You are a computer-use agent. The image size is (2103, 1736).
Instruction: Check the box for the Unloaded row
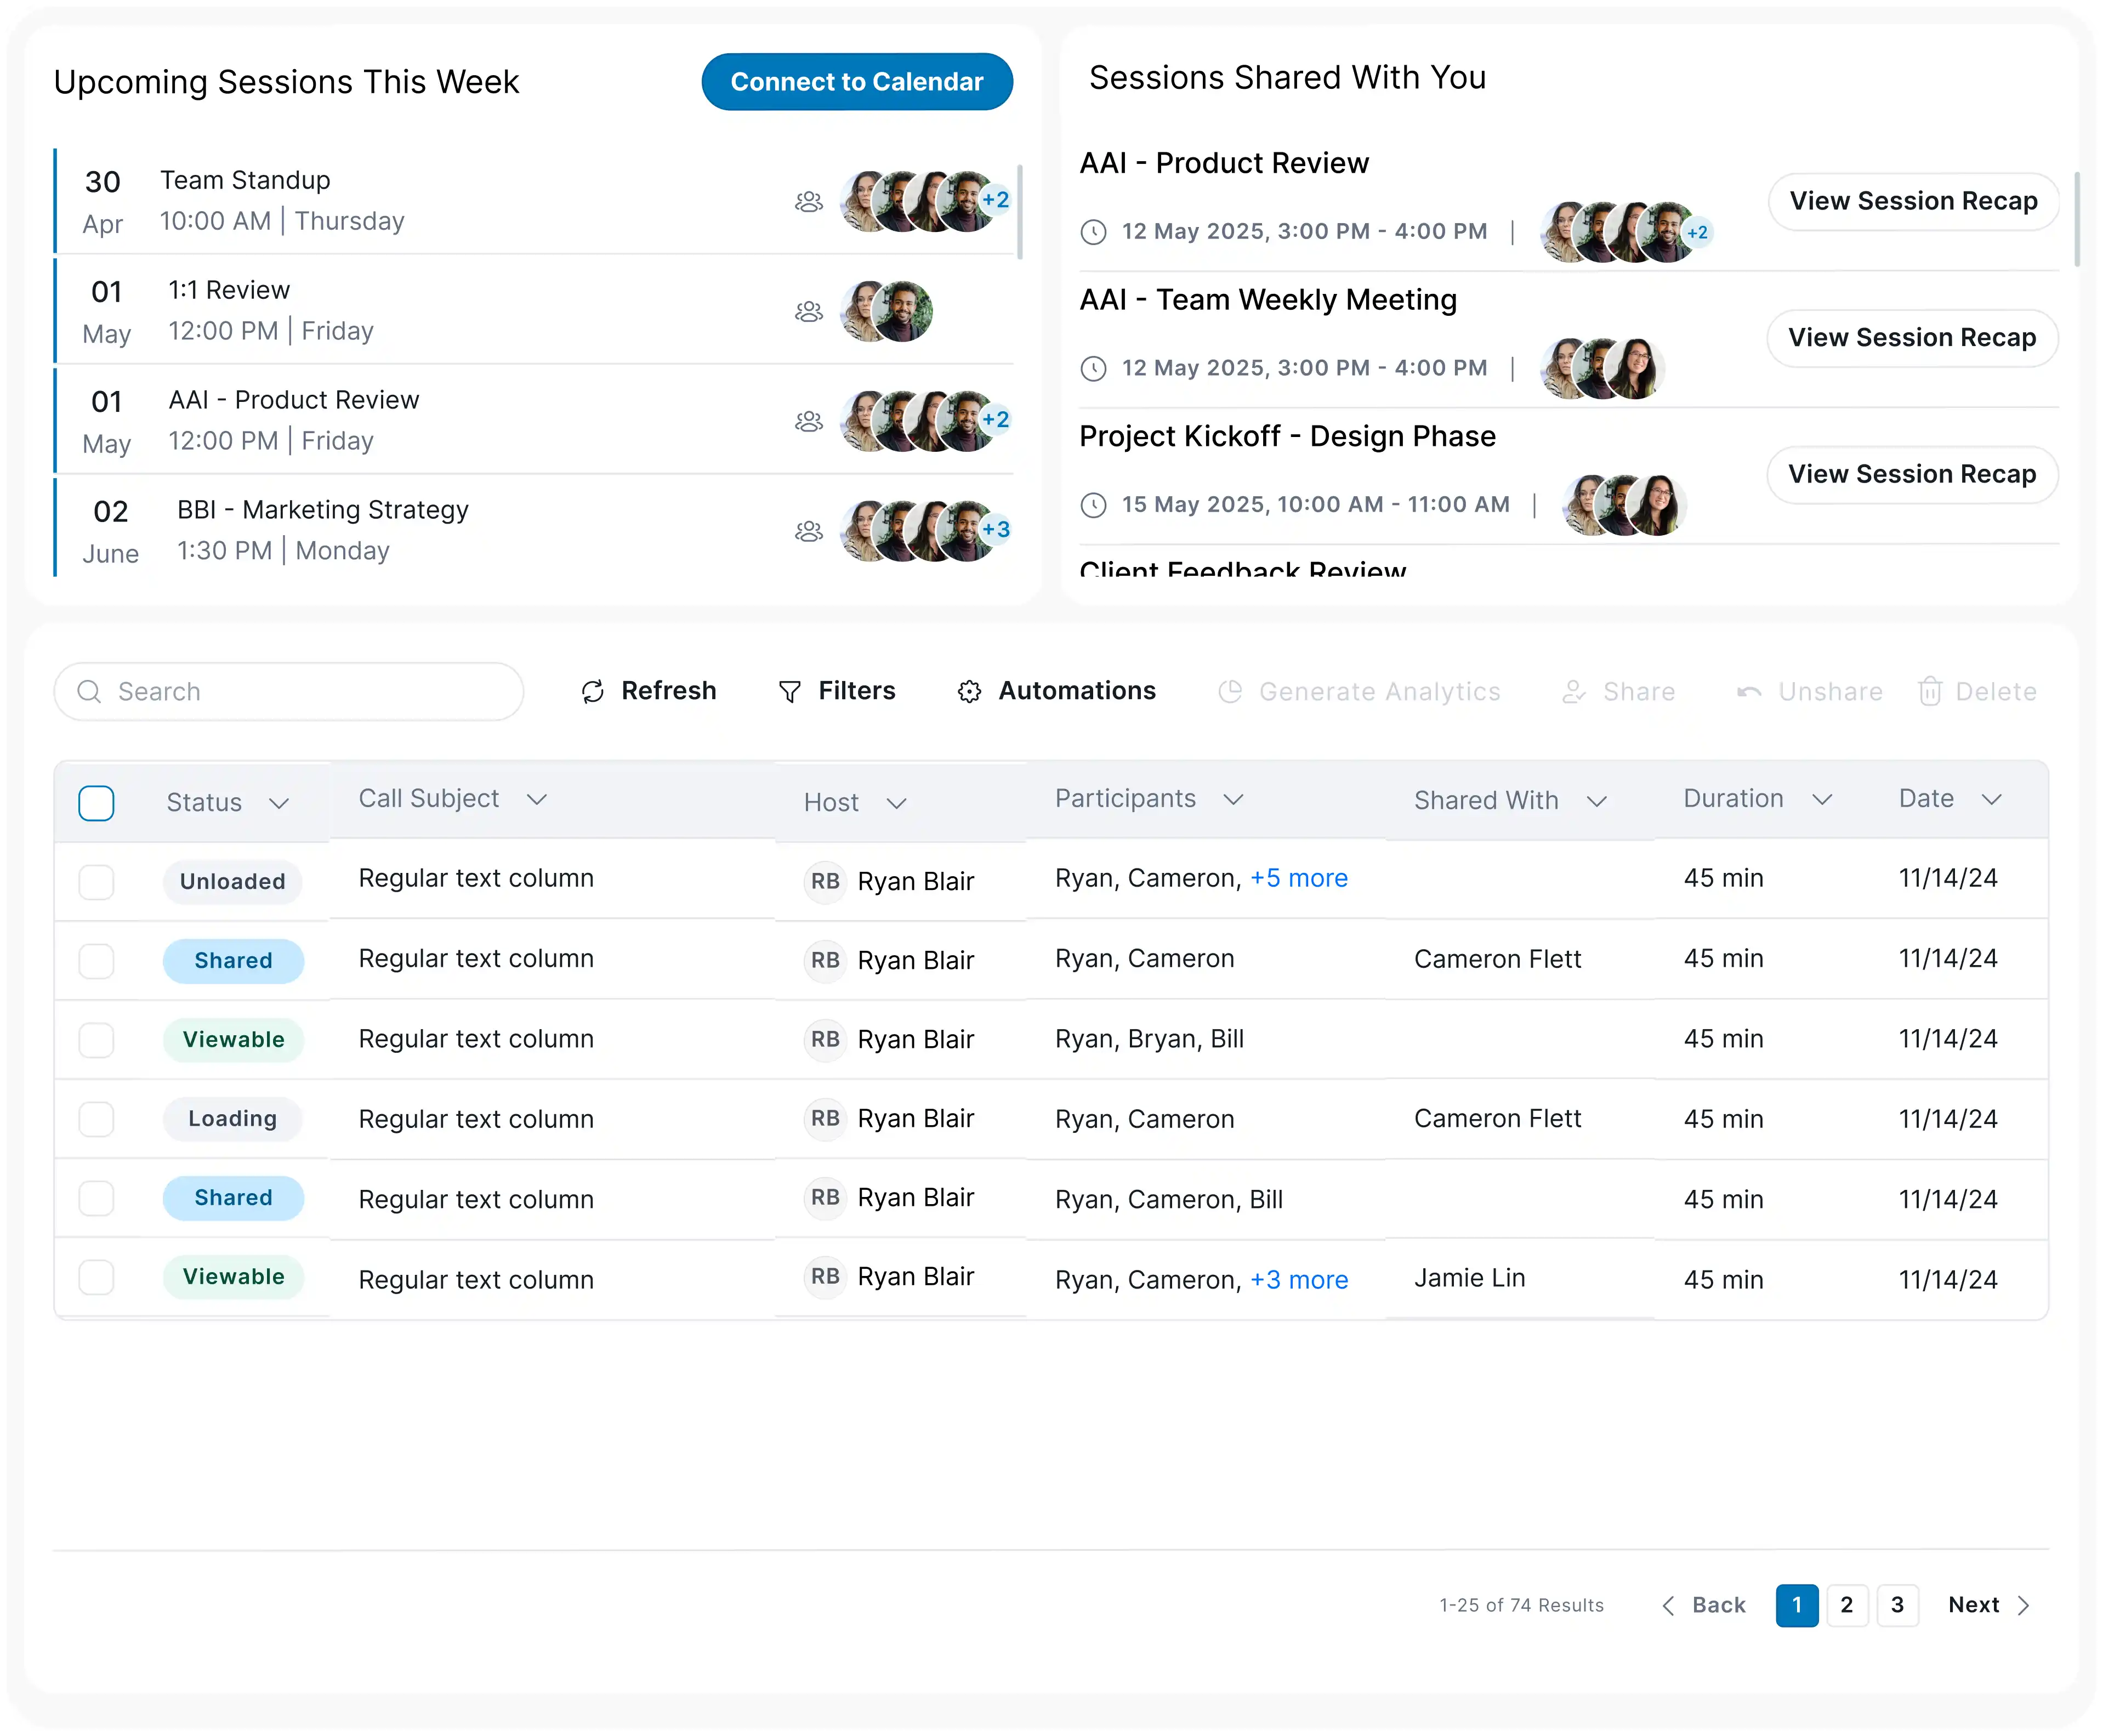[96, 882]
